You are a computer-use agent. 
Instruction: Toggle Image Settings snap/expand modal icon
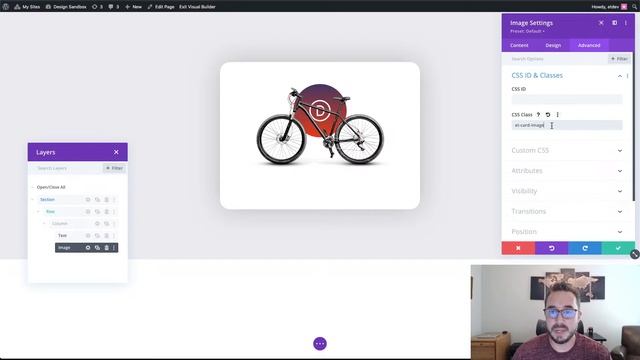tap(614, 23)
